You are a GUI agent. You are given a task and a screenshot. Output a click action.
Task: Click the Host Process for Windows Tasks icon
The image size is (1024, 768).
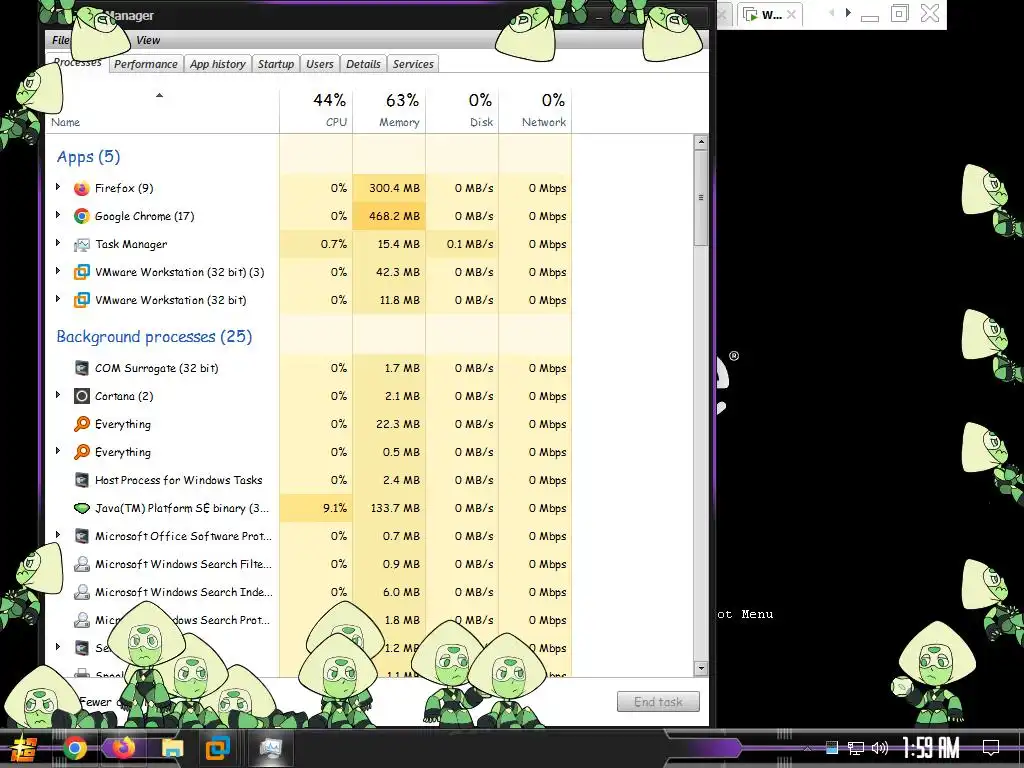[x=82, y=480]
